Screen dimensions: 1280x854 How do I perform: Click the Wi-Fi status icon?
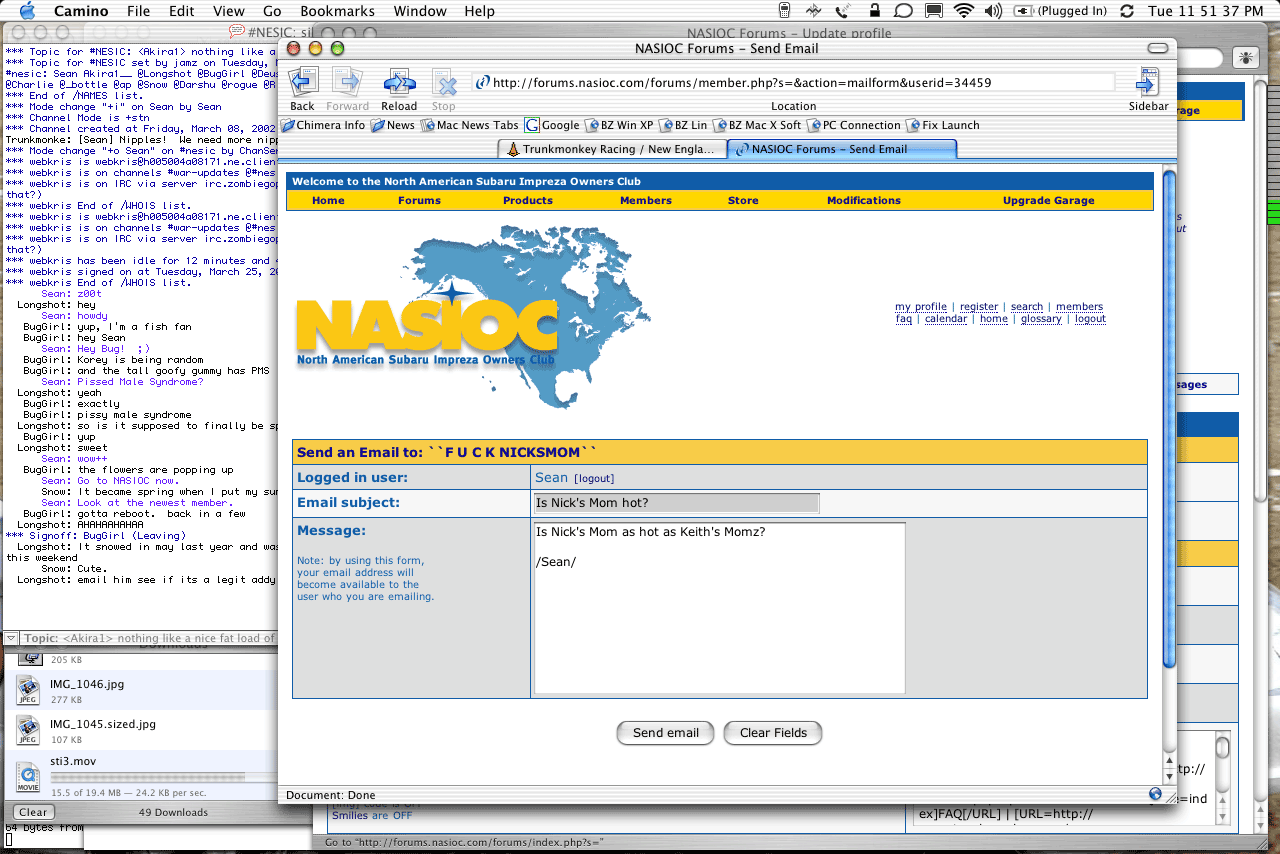pos(964,11)
